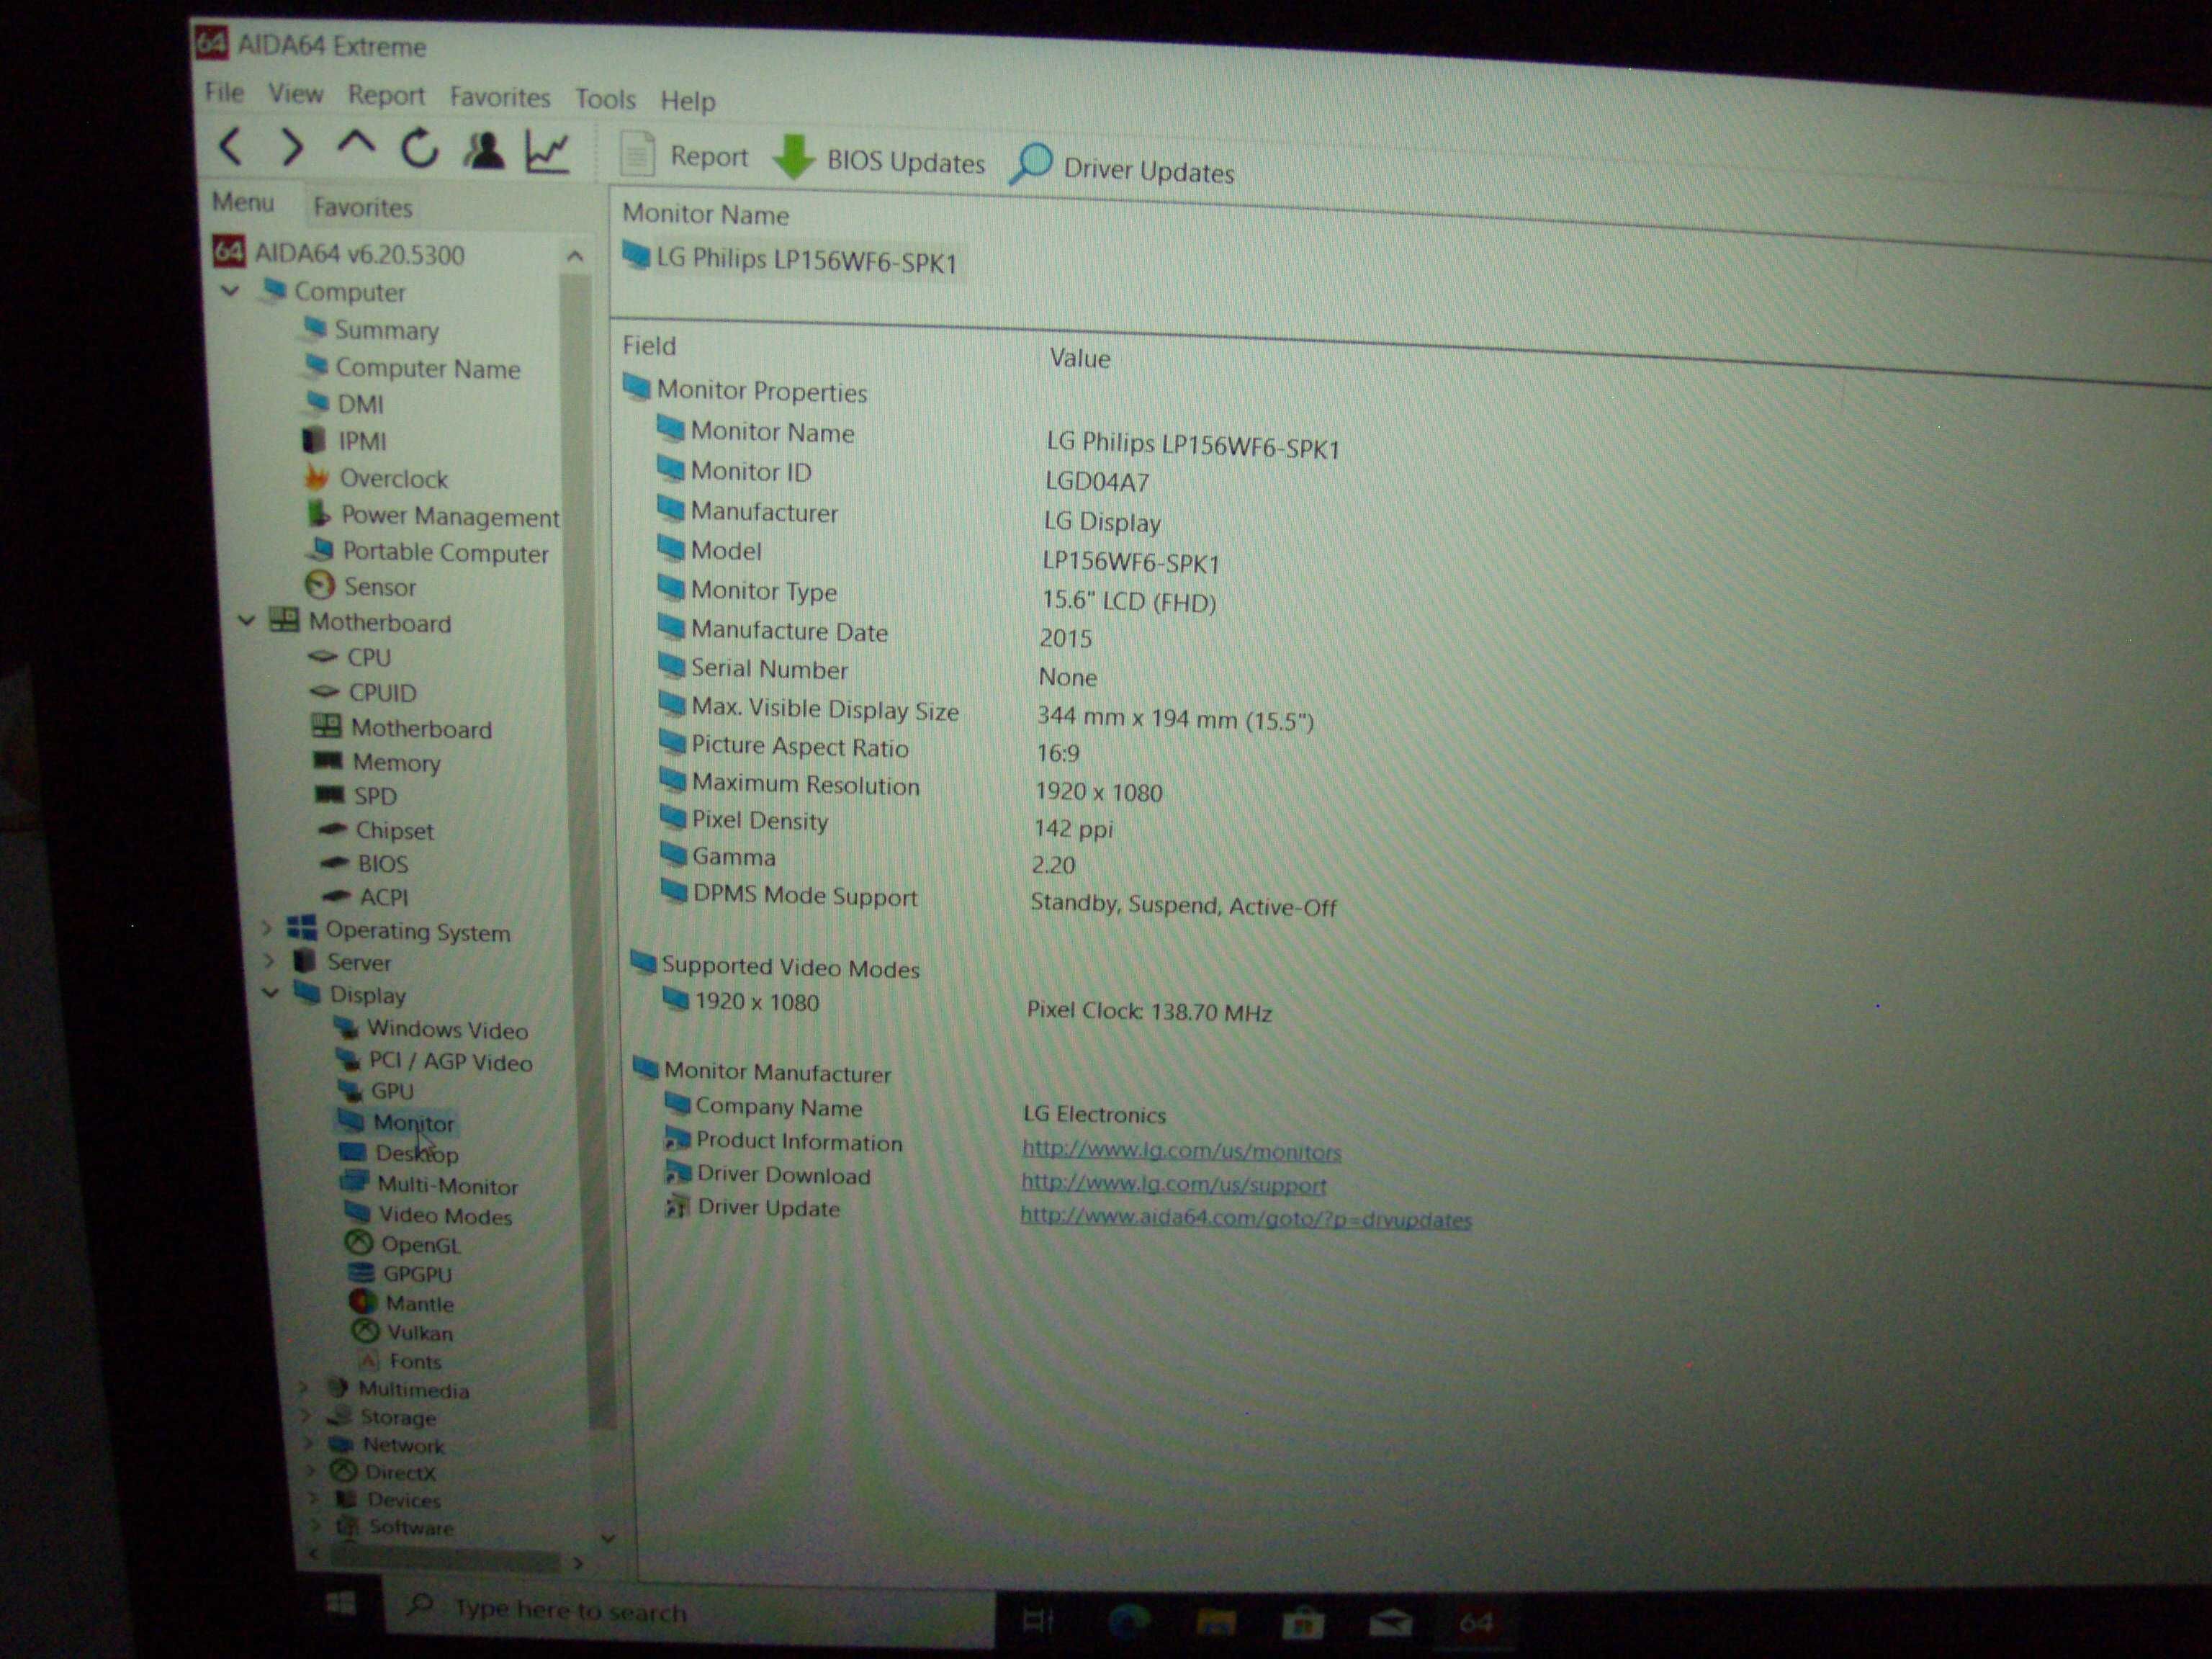Expand the Server tree node
2212x1659 pixels.
(x=270, y=961)
